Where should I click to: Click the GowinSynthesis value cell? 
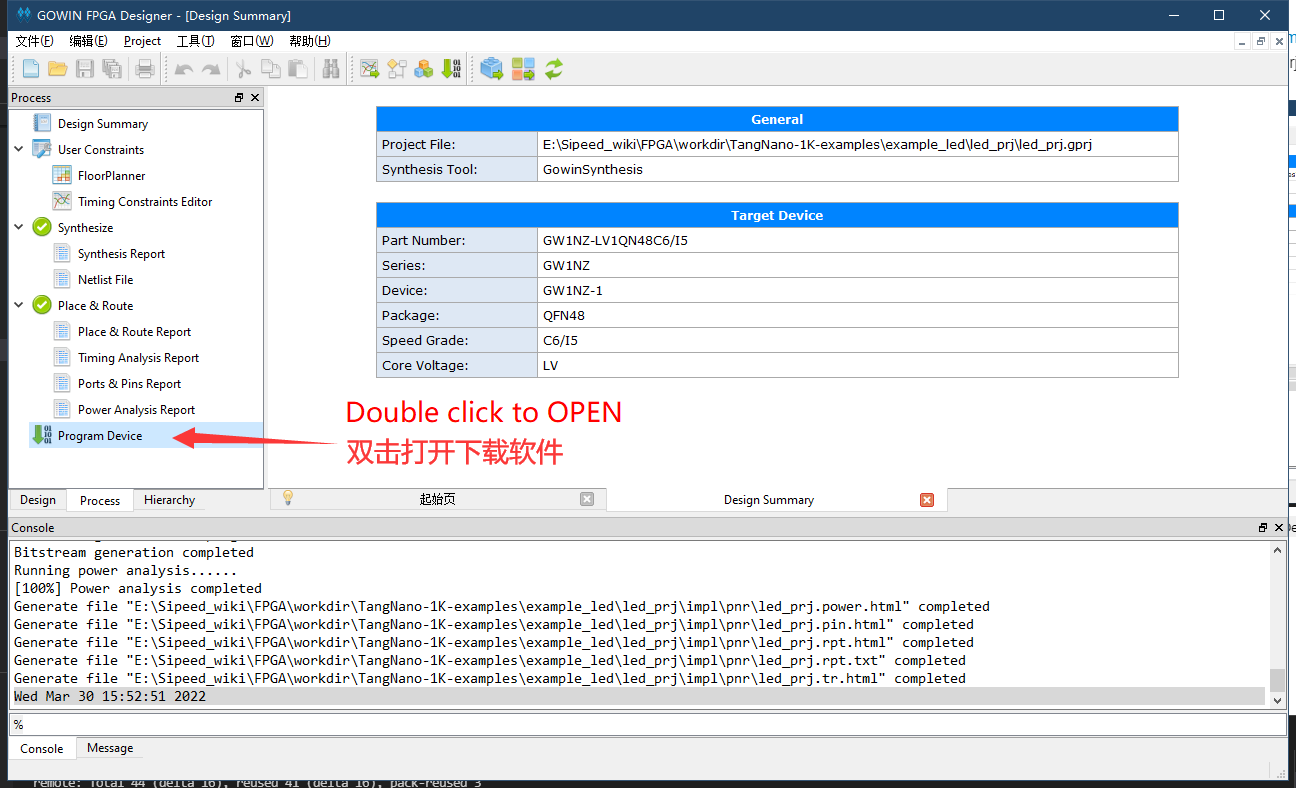(x=858, y=169)
